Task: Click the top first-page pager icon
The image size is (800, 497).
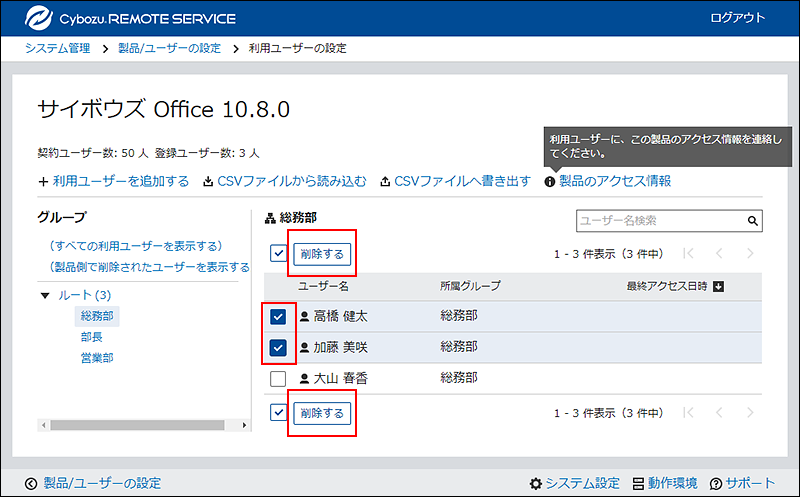Action: [x=688, y=253]
